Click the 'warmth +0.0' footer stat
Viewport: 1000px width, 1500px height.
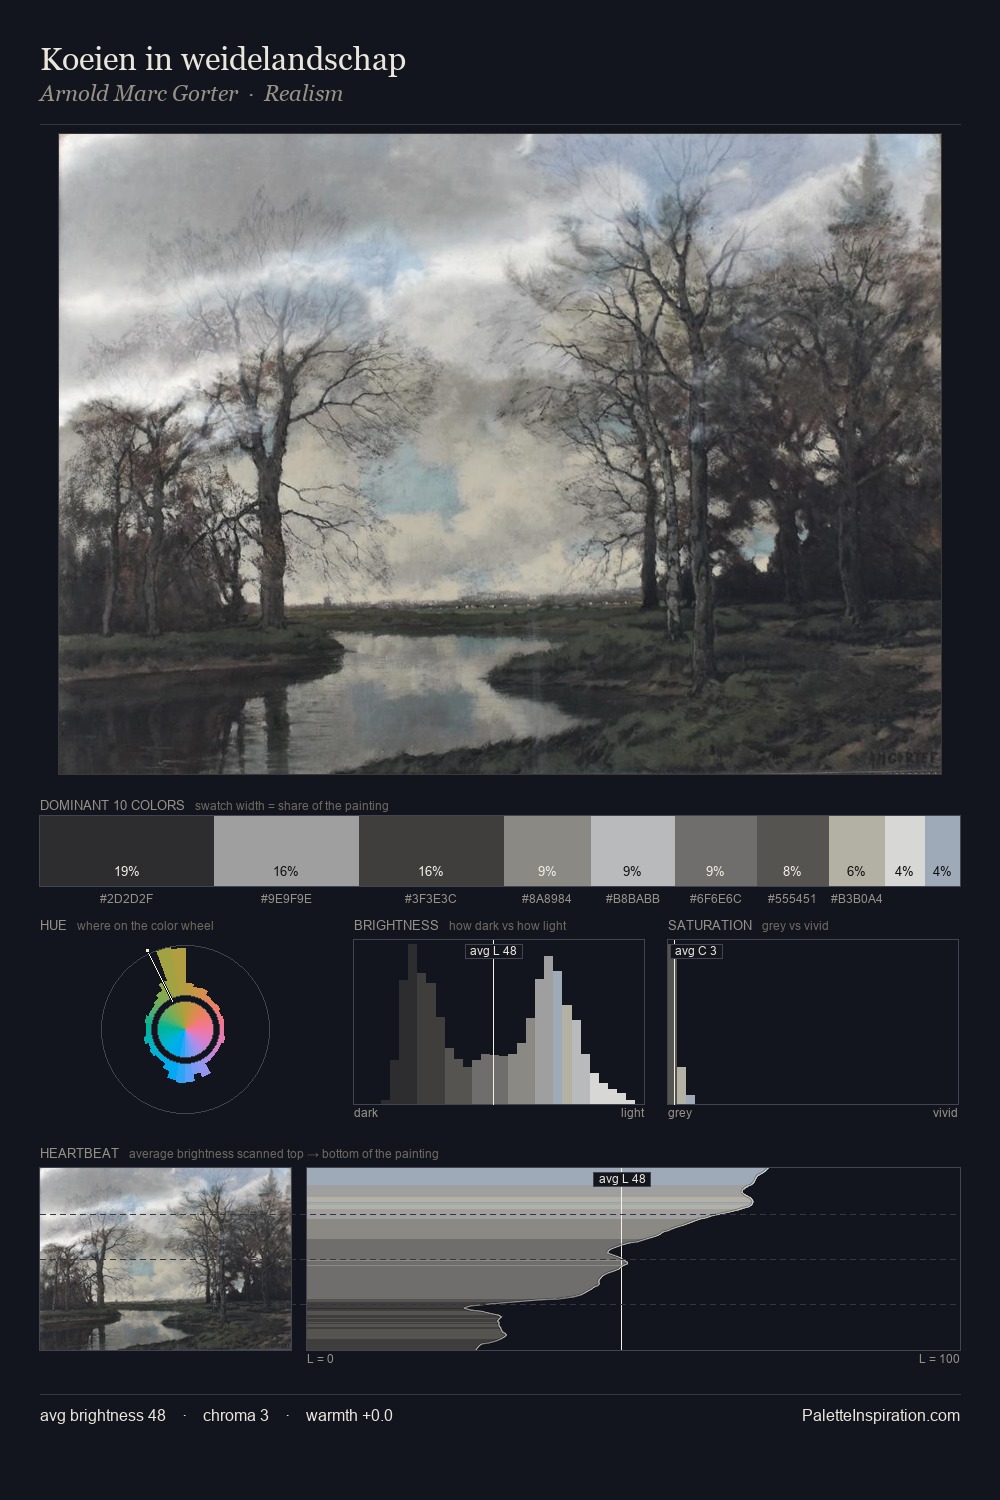tap(349, 1416)
